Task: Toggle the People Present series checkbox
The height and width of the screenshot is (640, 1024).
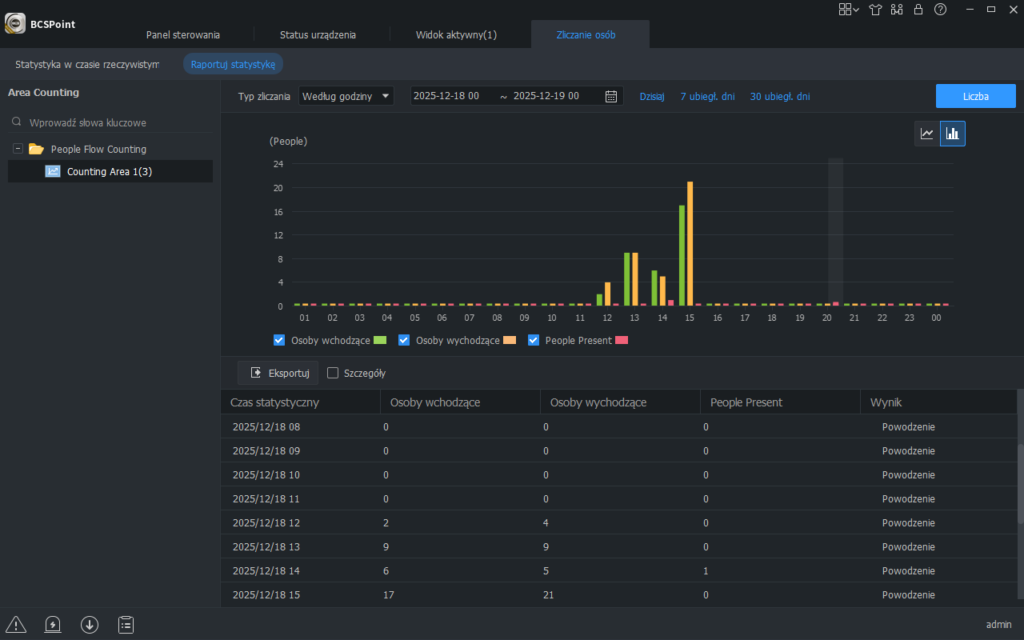Action: pos(534,340)
